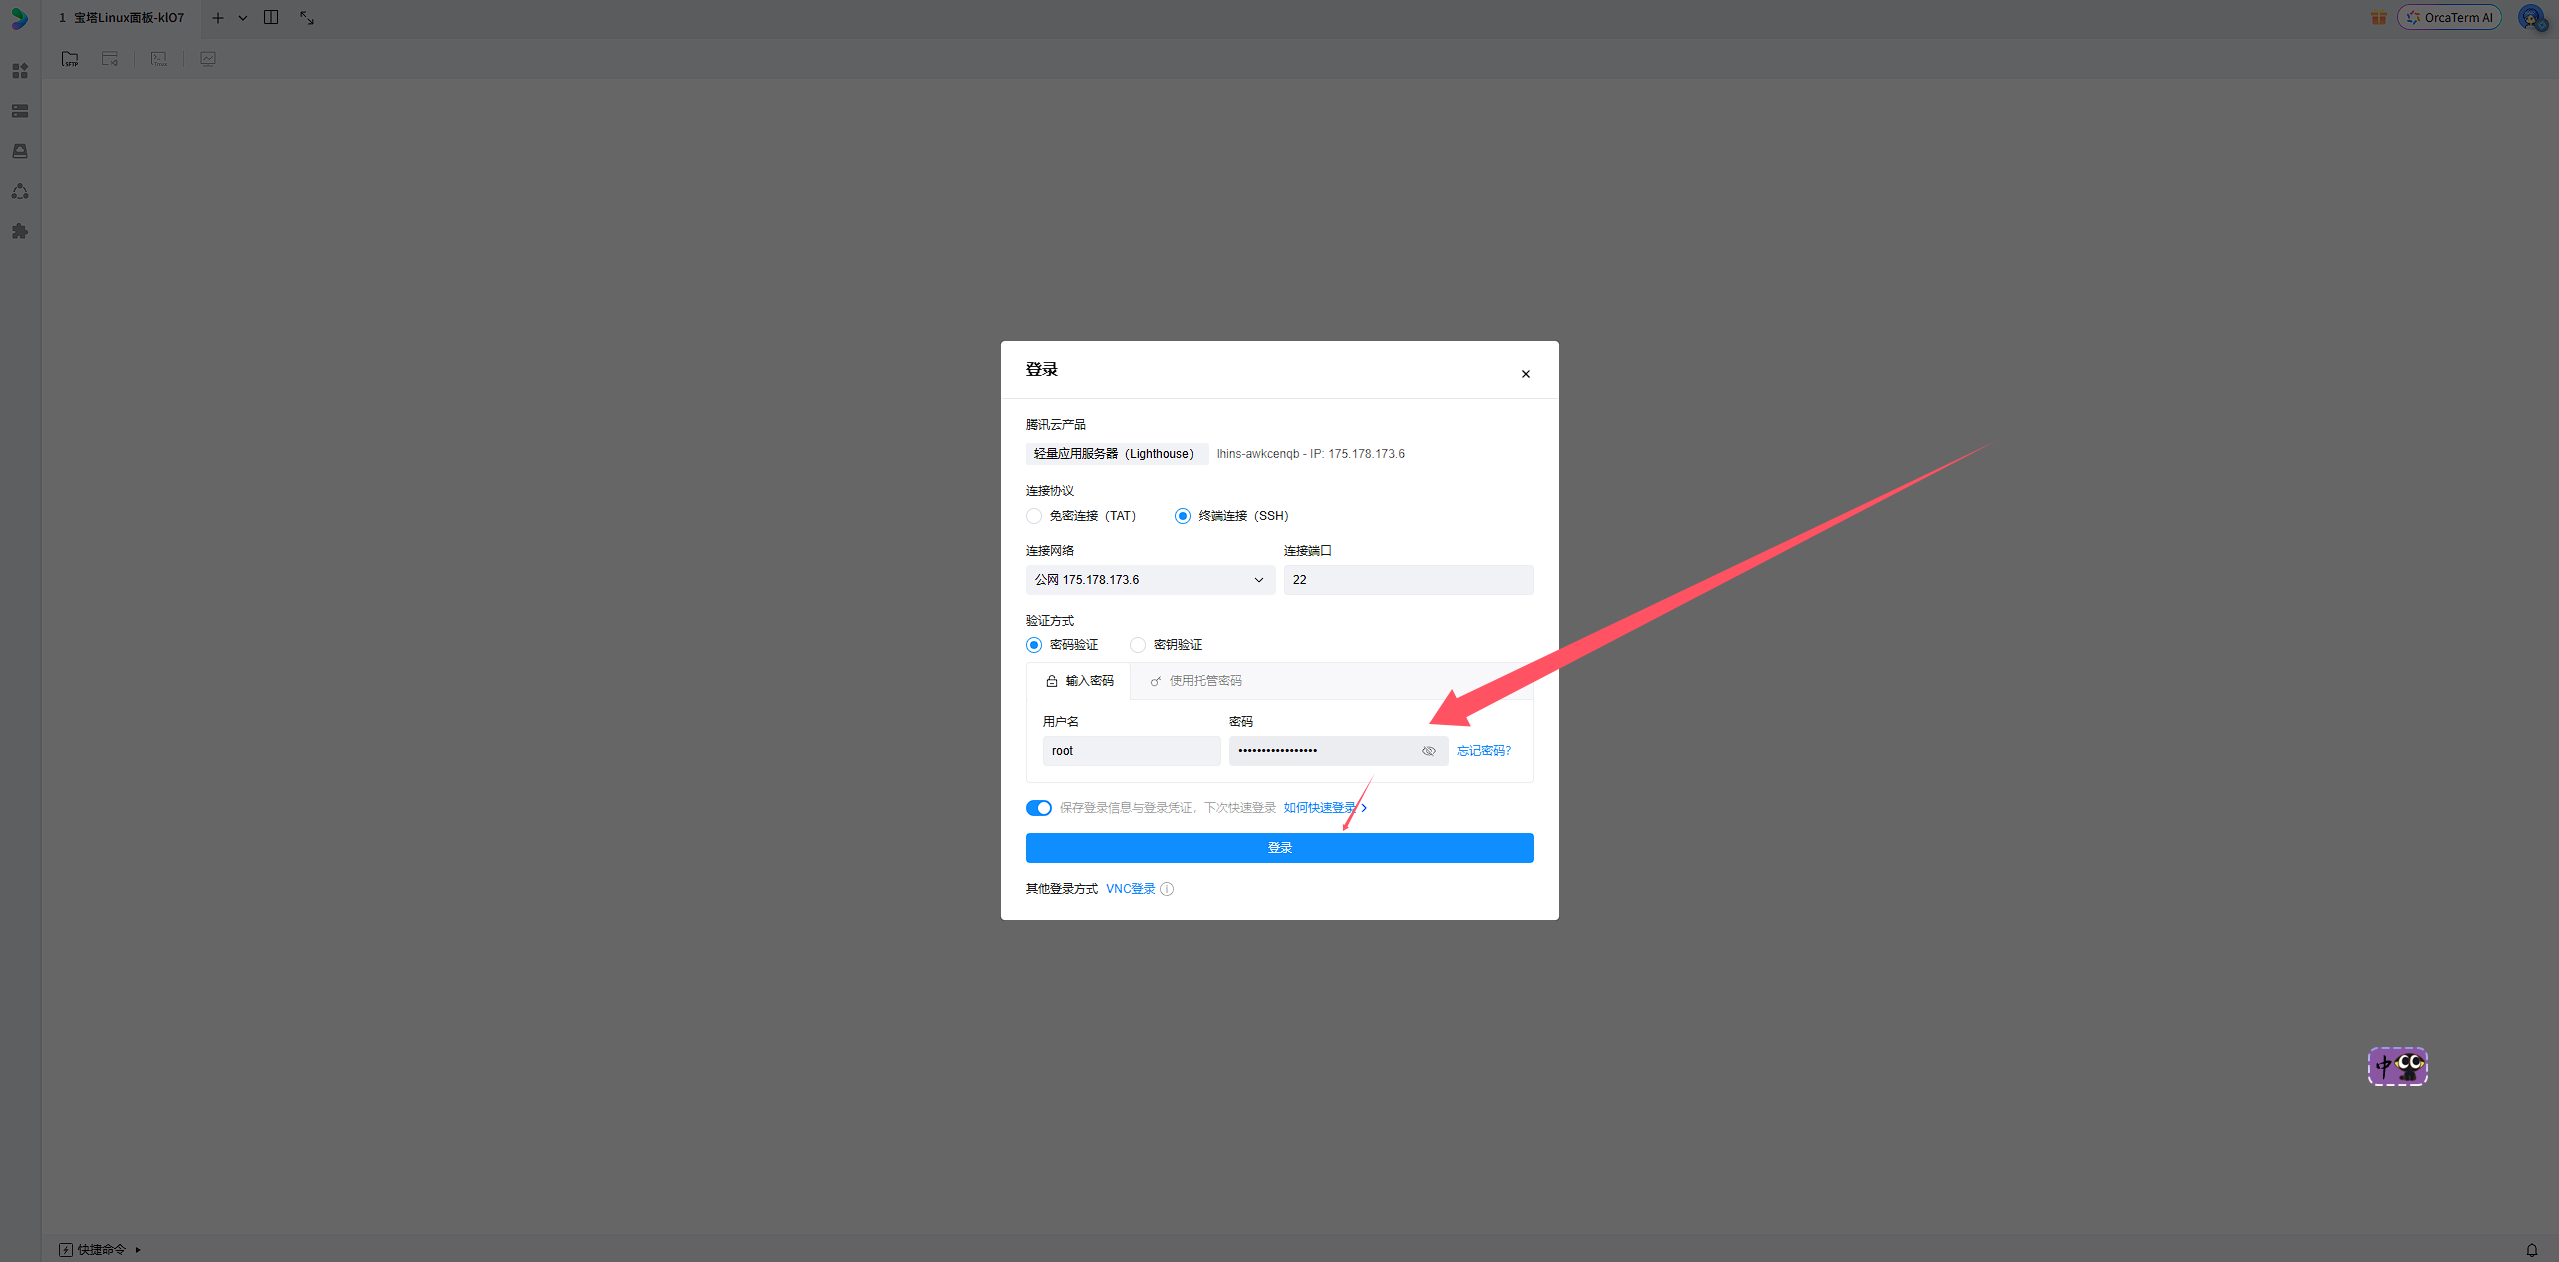
Task: Toggle split-pane layout icon in tab bar
Action: [x=271, y=17]
